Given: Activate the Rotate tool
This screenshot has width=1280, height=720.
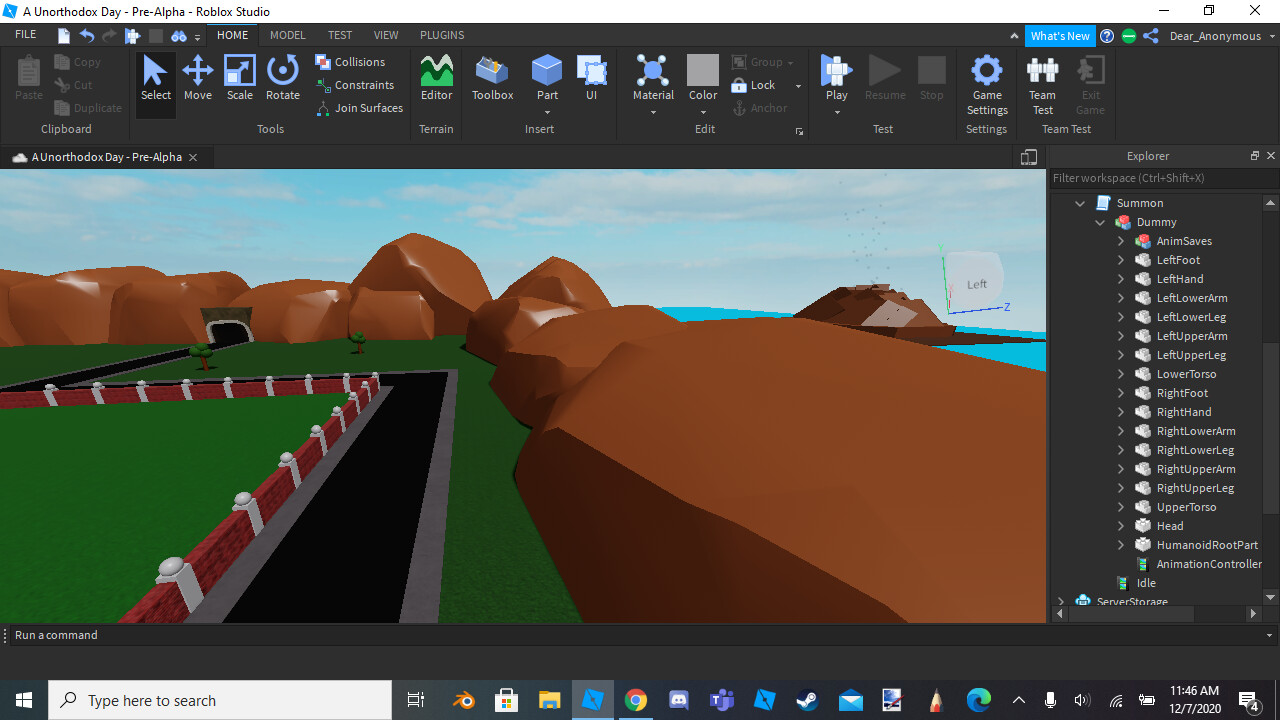Looking at the screenshot, I should 283,78.
